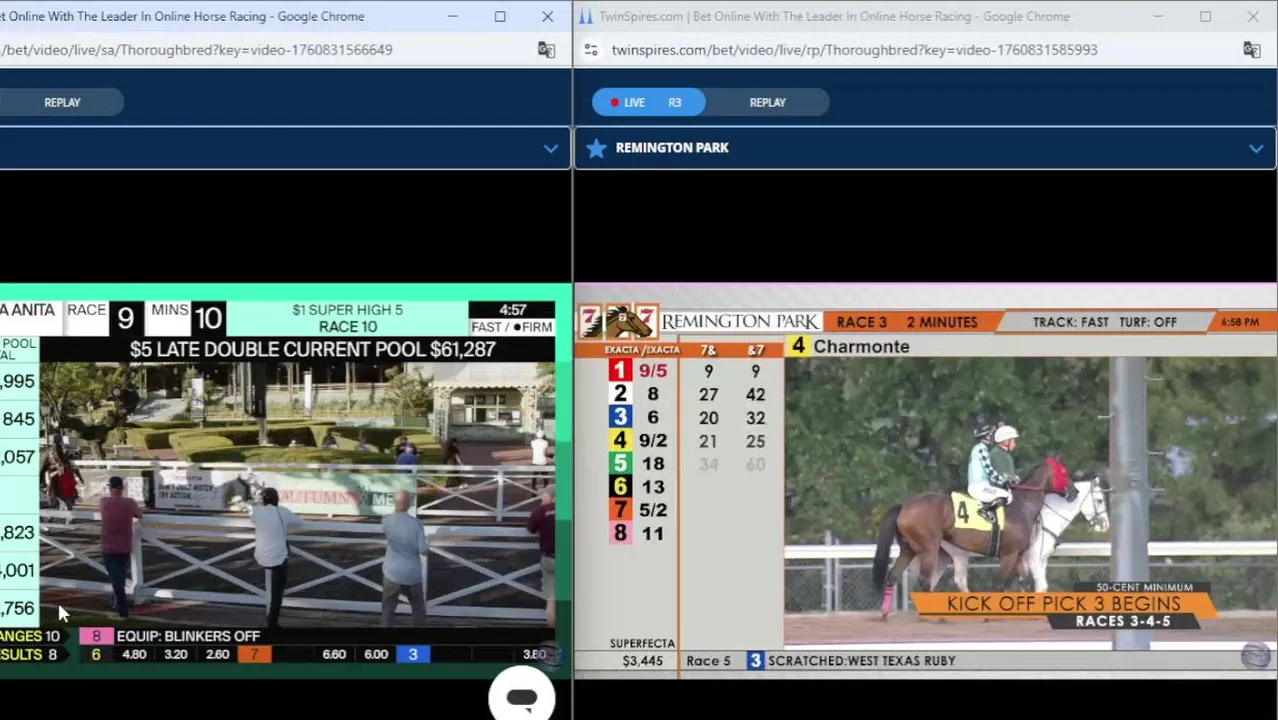Maximize the right Chrome window
This screenshot has height=720, width=1278.
[1205, 16]
